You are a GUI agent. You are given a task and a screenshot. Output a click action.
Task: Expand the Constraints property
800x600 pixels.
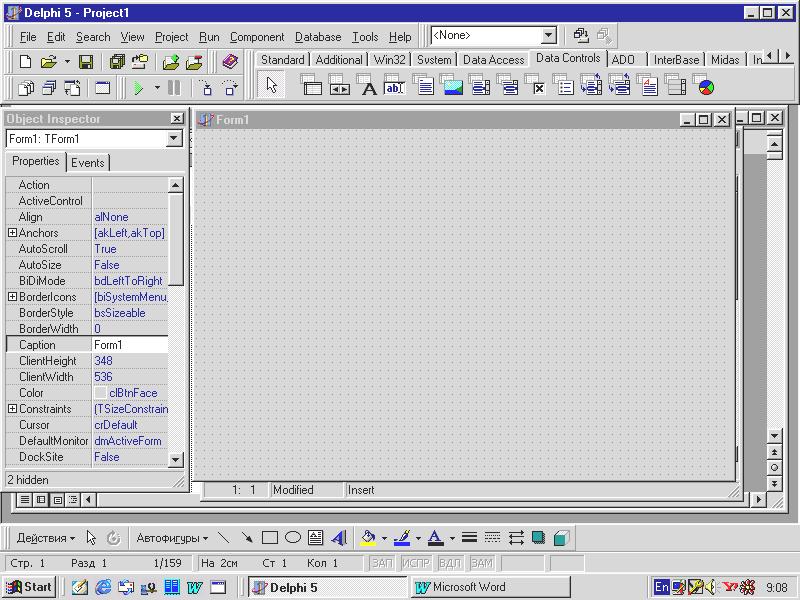pos(12,409)
